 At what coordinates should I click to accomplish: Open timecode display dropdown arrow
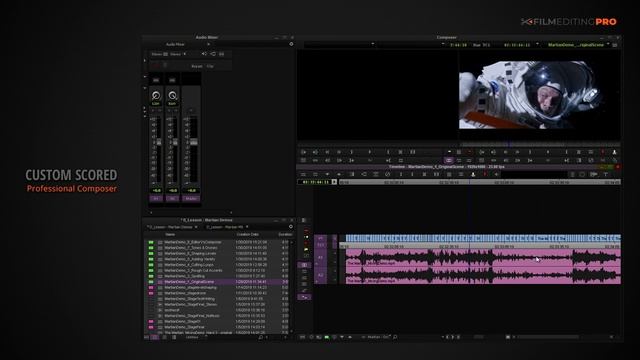pos(334,182)
